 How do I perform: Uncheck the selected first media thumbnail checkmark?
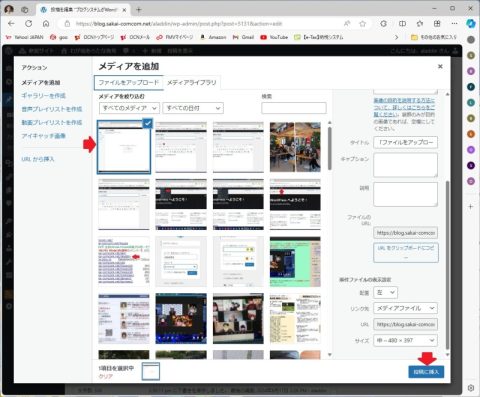147,123
